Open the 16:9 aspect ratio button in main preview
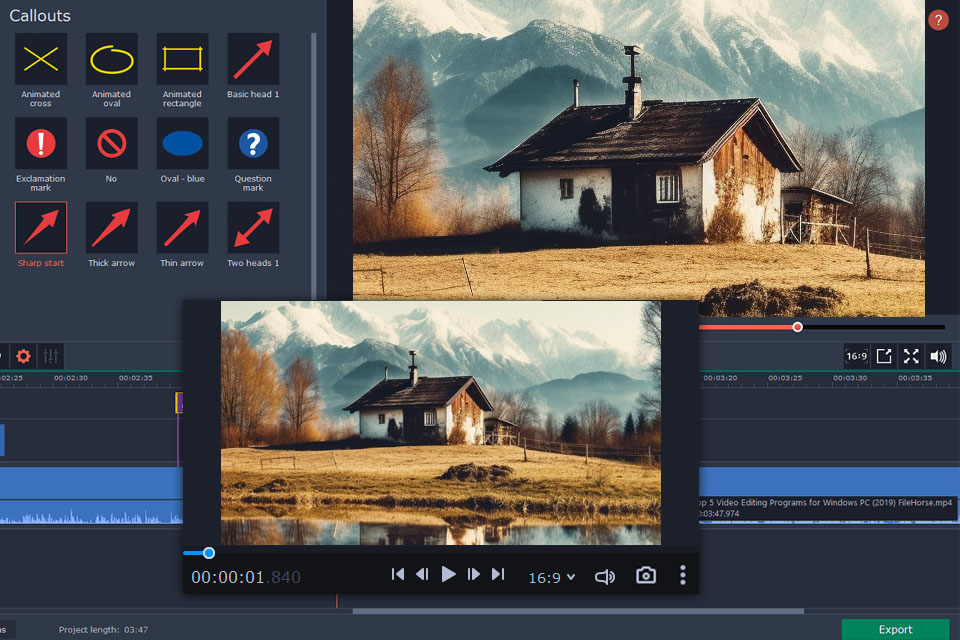The image size is (960, 640). coord(857,356)
